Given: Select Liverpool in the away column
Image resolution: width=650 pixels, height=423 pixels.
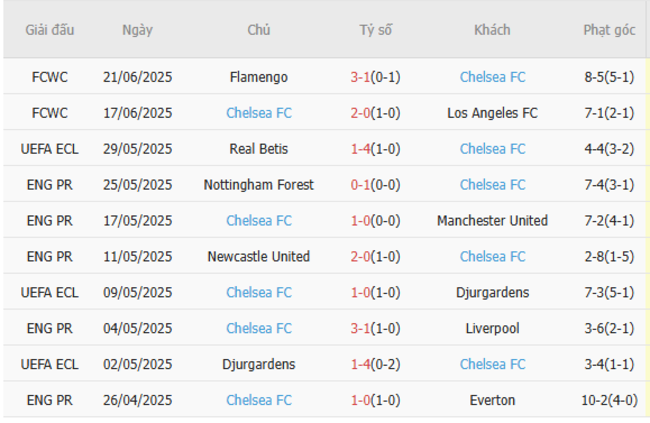Looking at the screenshot, I should click(x=492, y=329).
